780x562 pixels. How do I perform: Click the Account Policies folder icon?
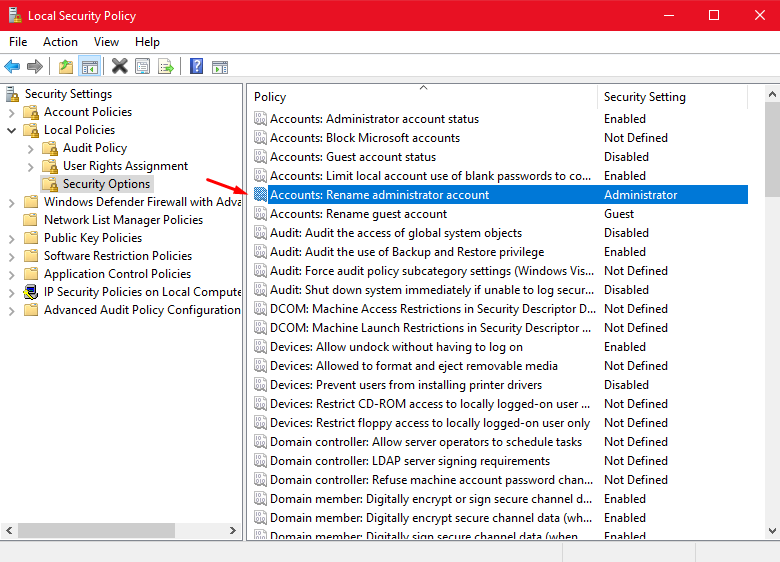31,112
